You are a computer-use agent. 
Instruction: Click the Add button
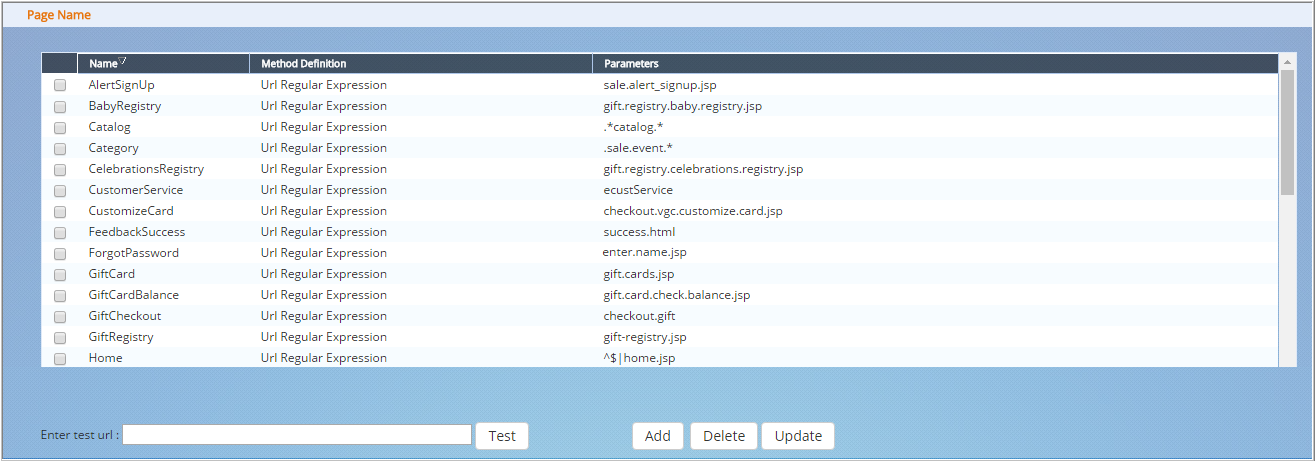(658, 436)
